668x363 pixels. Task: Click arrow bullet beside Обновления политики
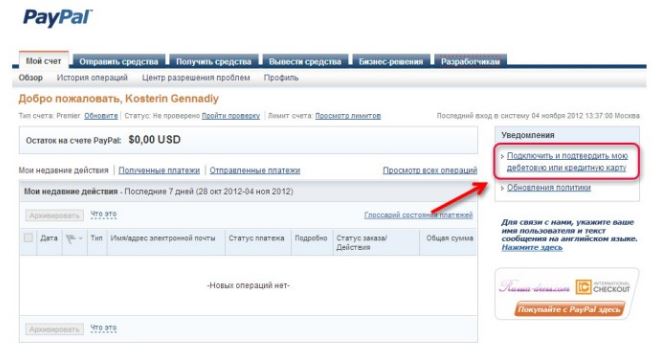503,188
